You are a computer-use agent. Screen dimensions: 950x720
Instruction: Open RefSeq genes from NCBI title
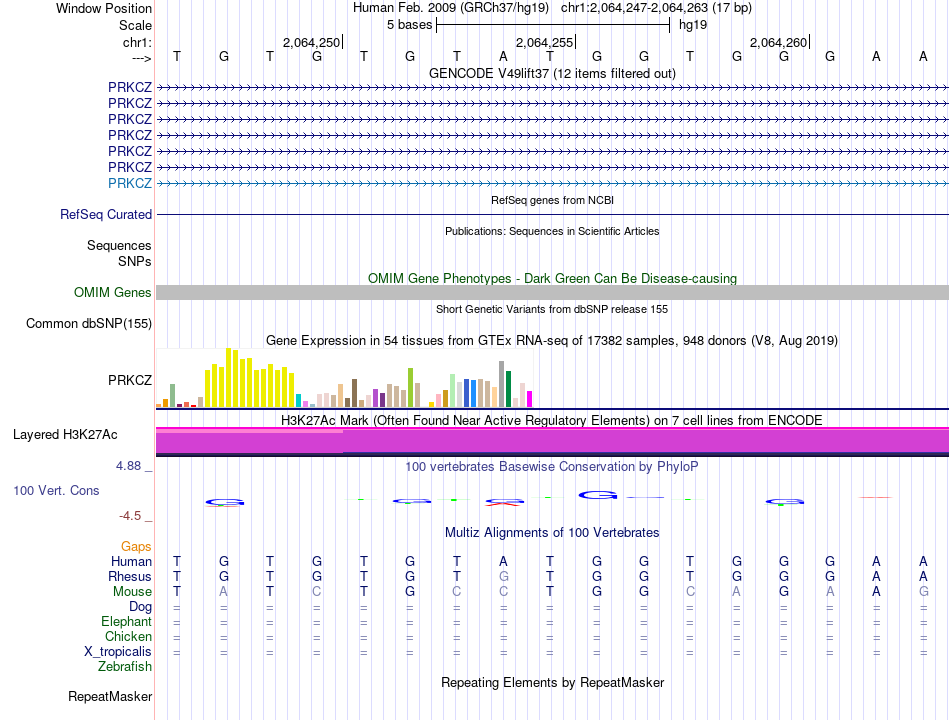(552, 200)
